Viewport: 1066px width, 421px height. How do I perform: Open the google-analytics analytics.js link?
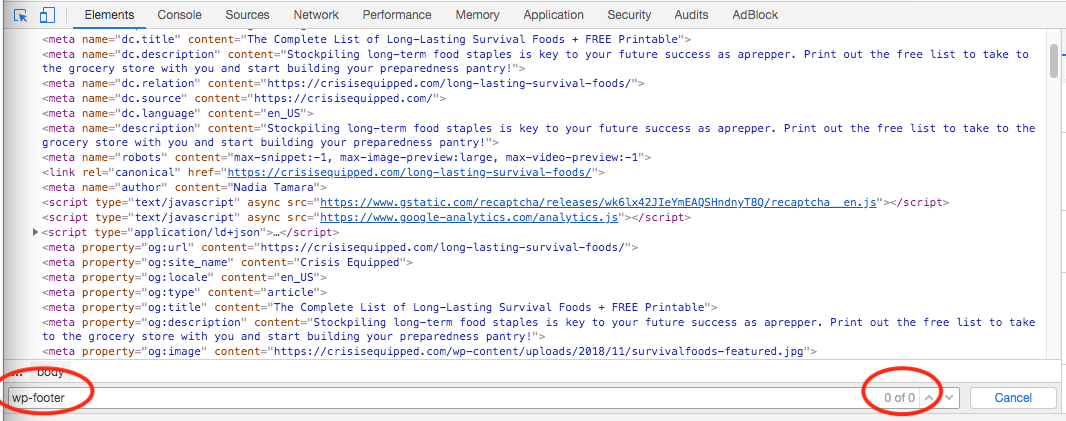pyautogui.click(x=469, y=218)
